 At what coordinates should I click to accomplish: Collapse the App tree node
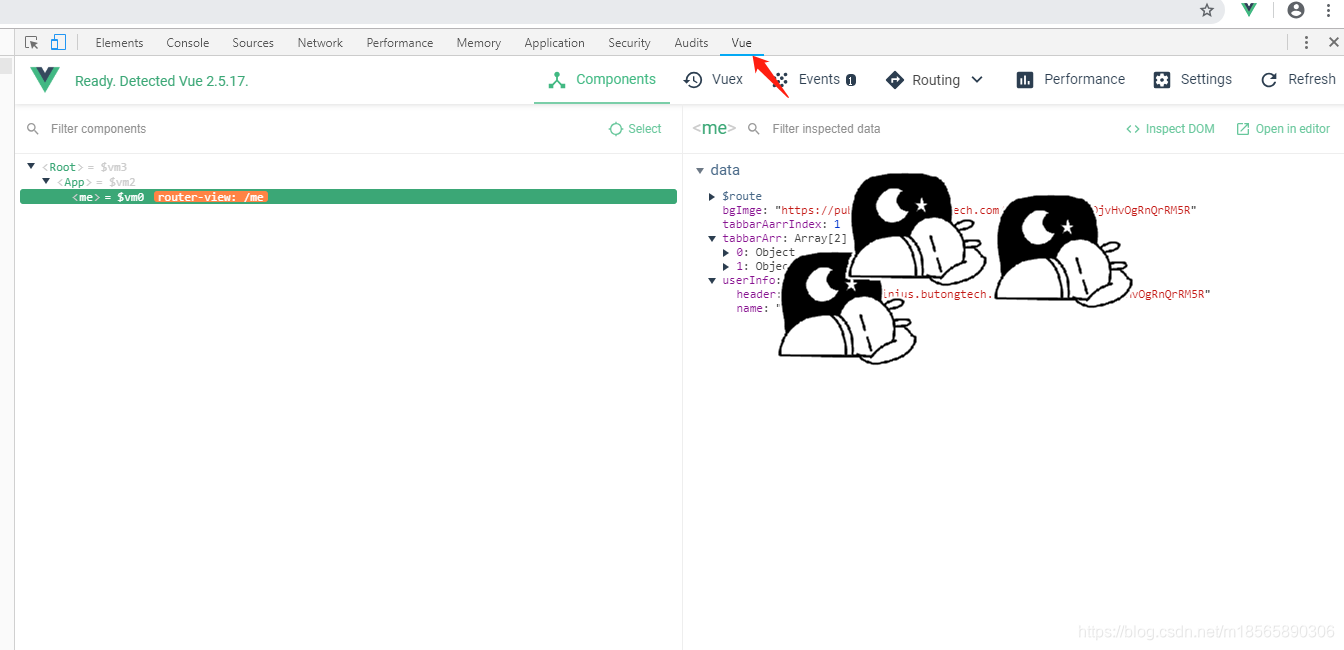[46, 181]
